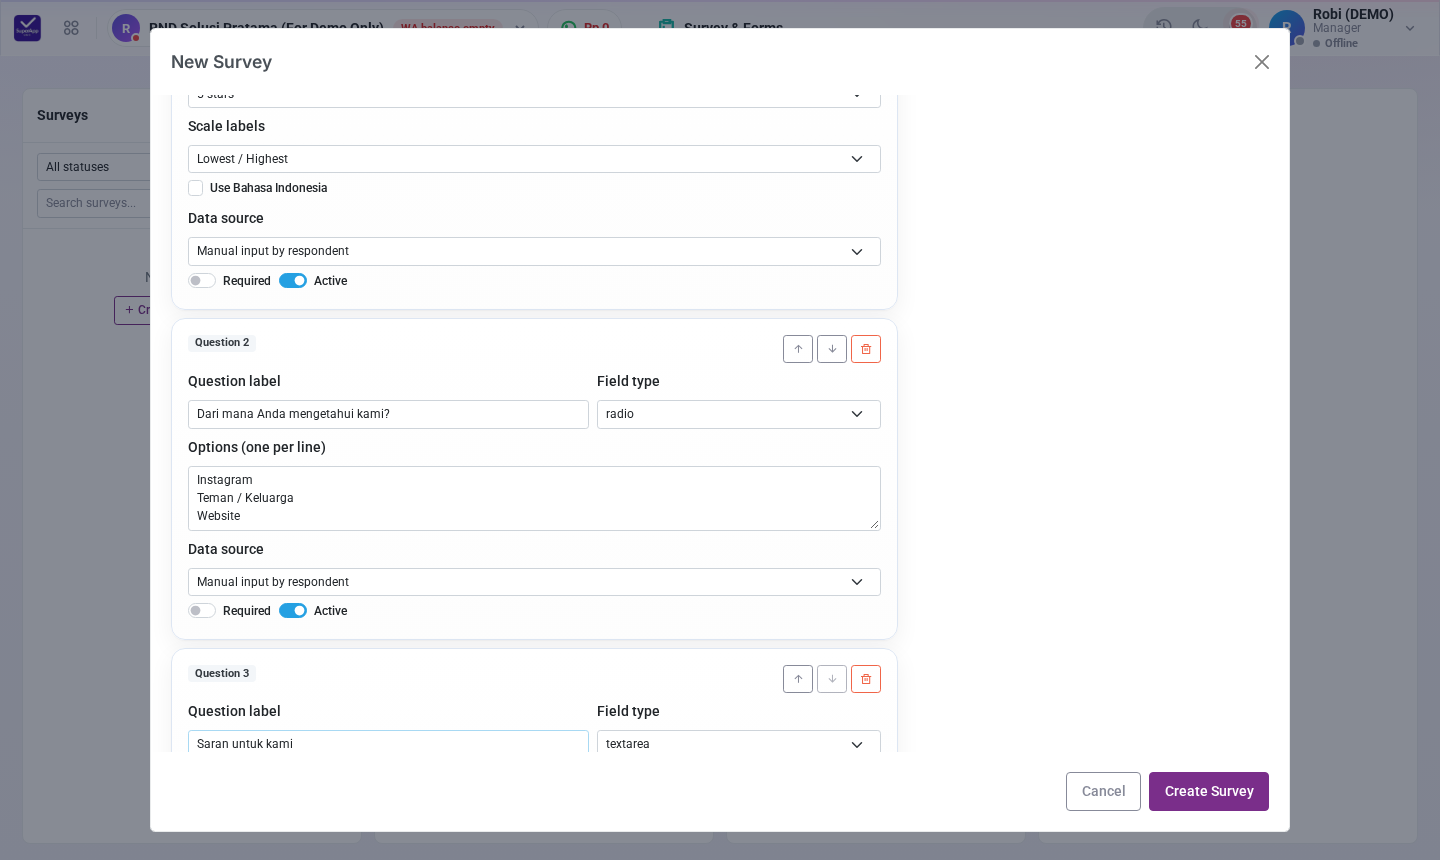Click Question 3 badge label
Screen dimensions: 1440x860
222,674
